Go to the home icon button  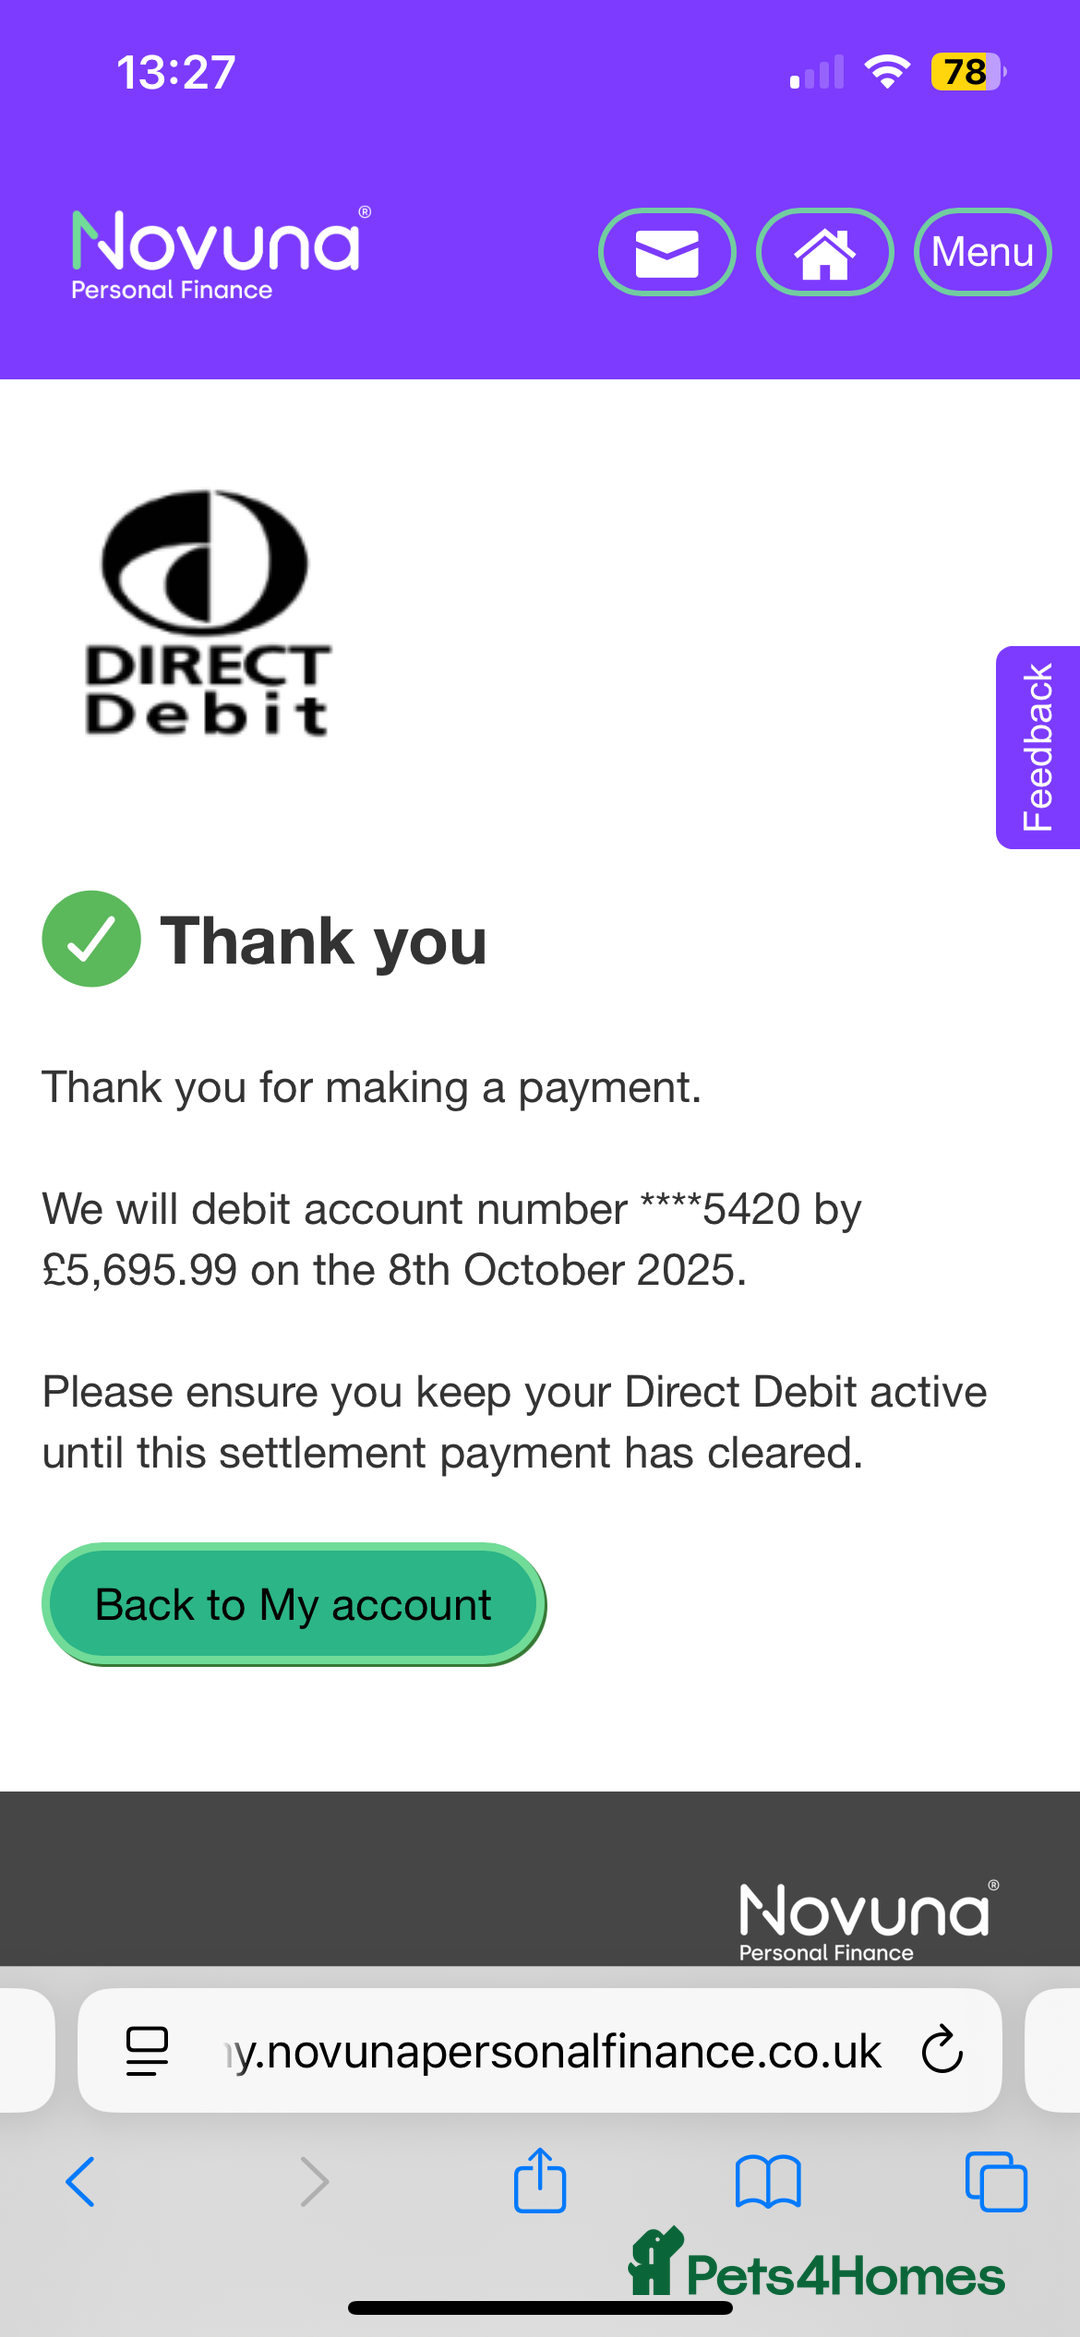(824, 252)
